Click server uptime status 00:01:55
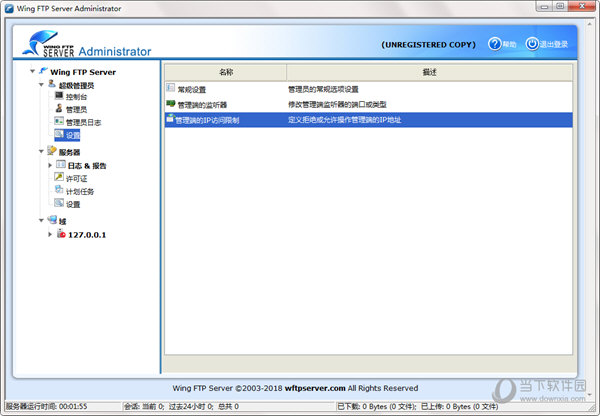The height and width of the screenshot is (416, 600). pyautogui.click(x=46, y=406)
